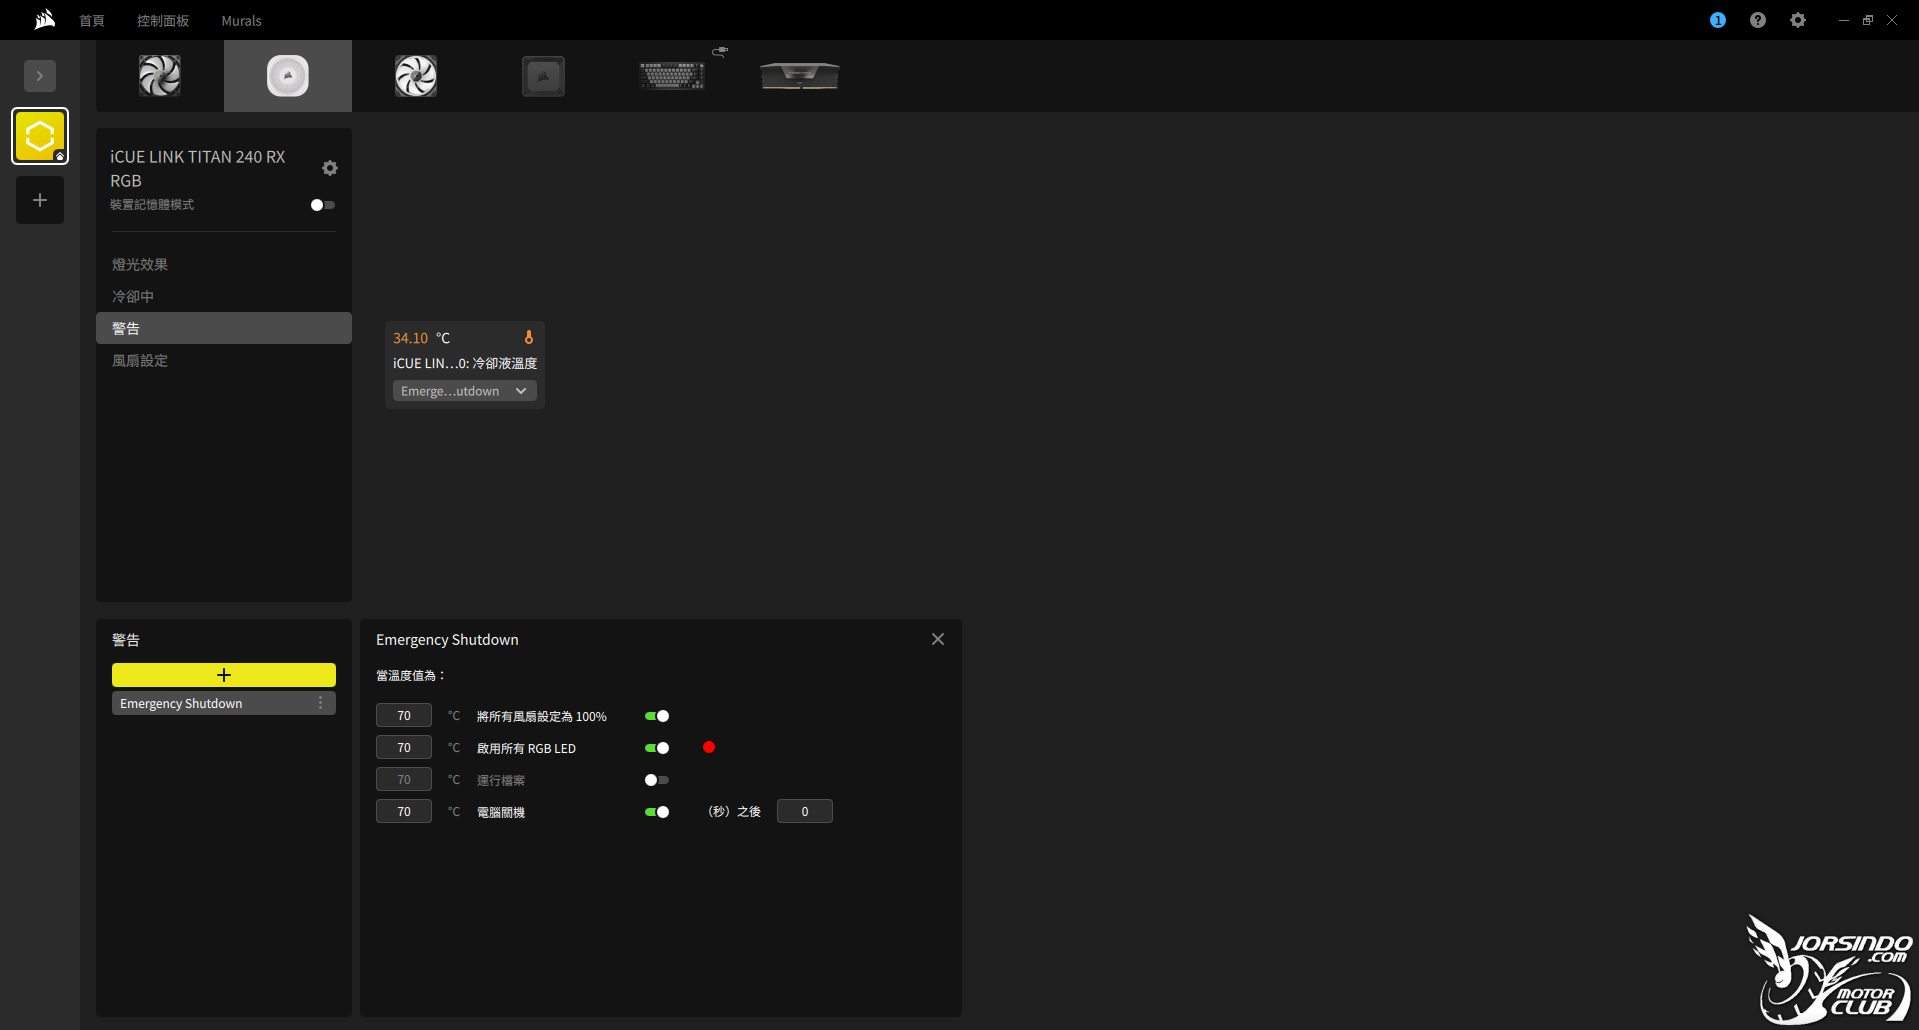Select the dark Corsair hub device icon
1919x1030 pixels.
543,76
